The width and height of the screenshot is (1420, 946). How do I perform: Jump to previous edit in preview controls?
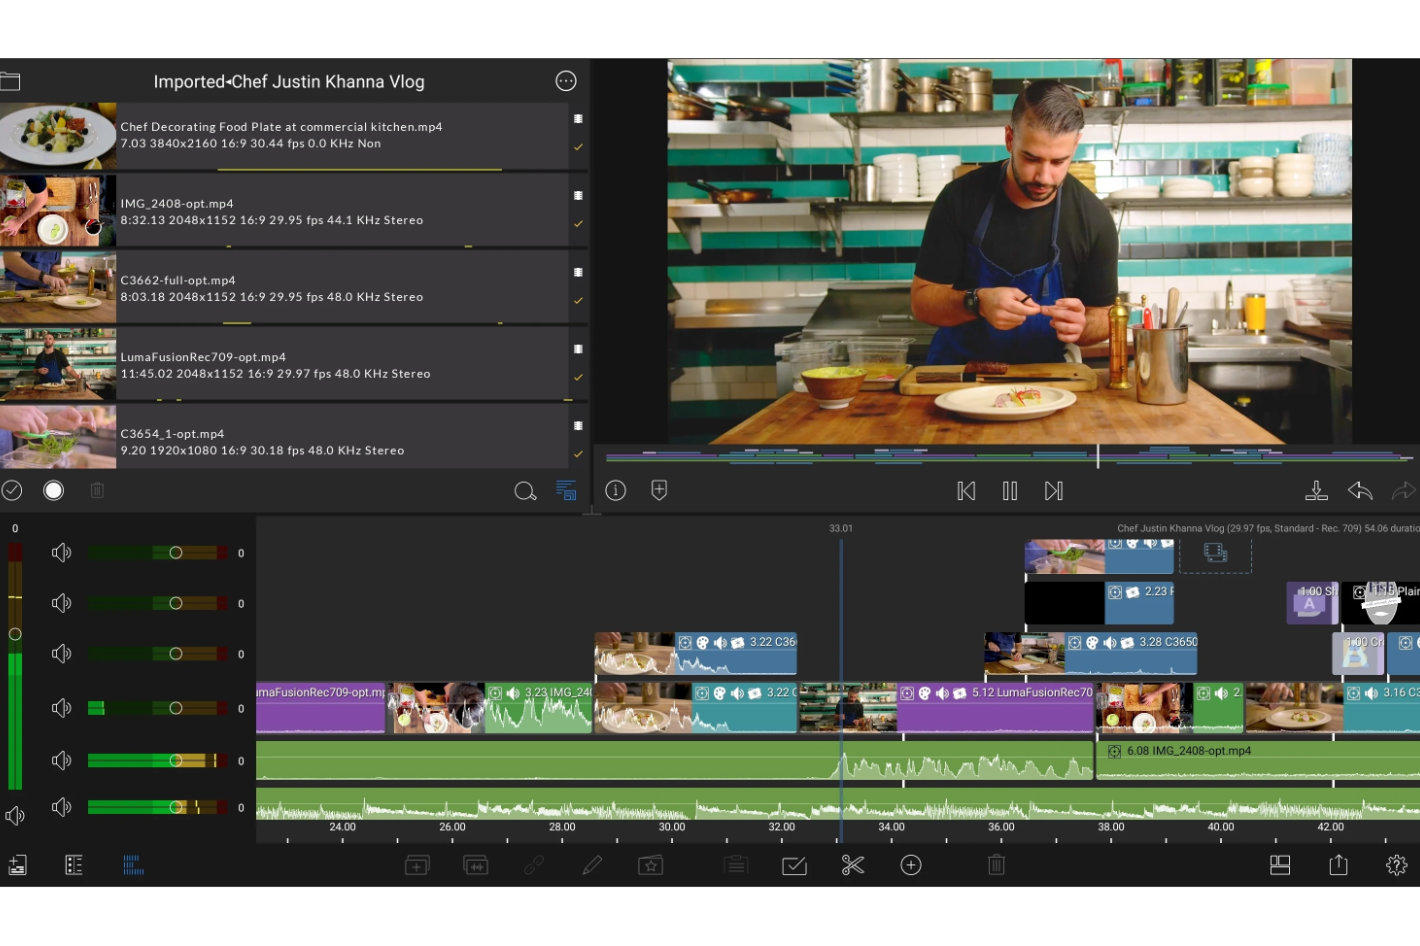point(966,491)
